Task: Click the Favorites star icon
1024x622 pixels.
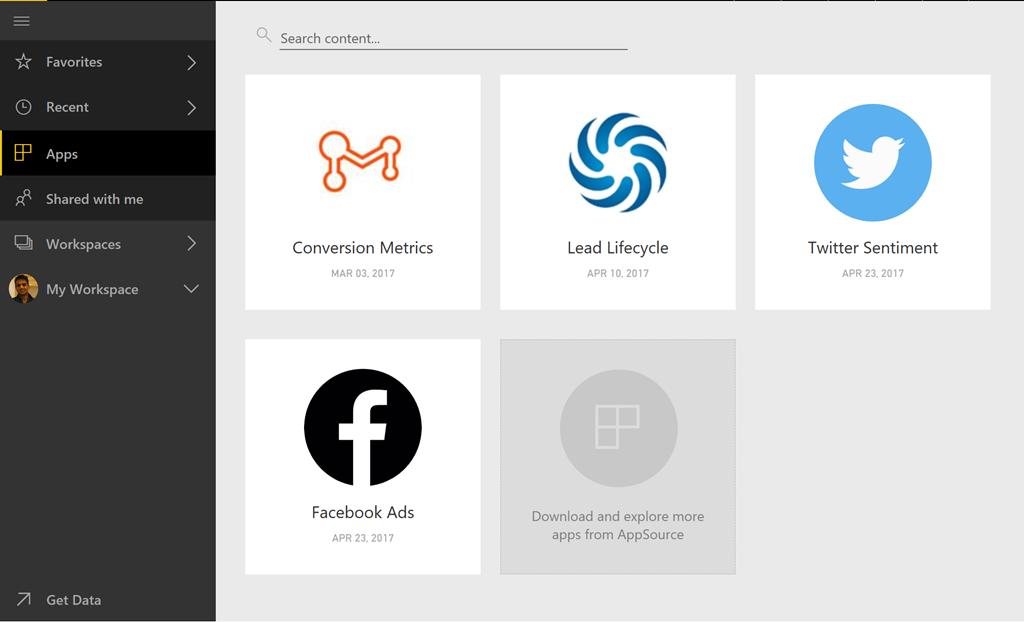Action: pyautogui.click(x=24, y=61)
